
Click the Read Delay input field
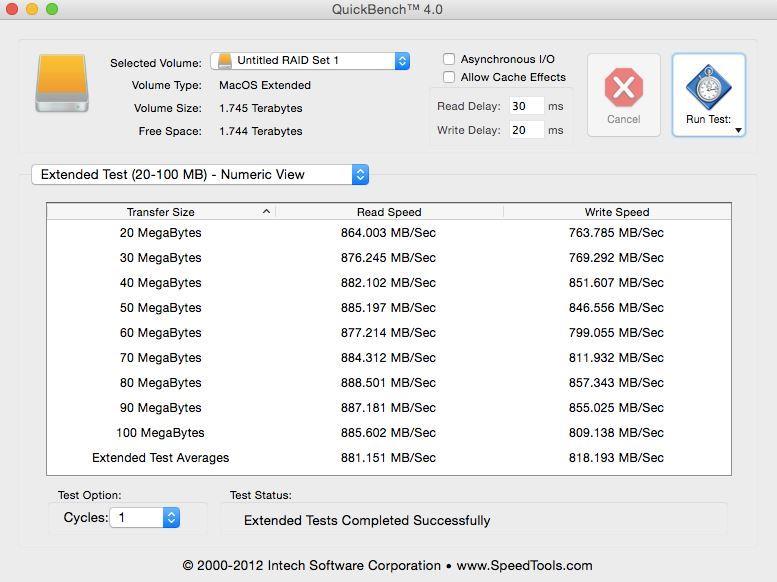525,106
